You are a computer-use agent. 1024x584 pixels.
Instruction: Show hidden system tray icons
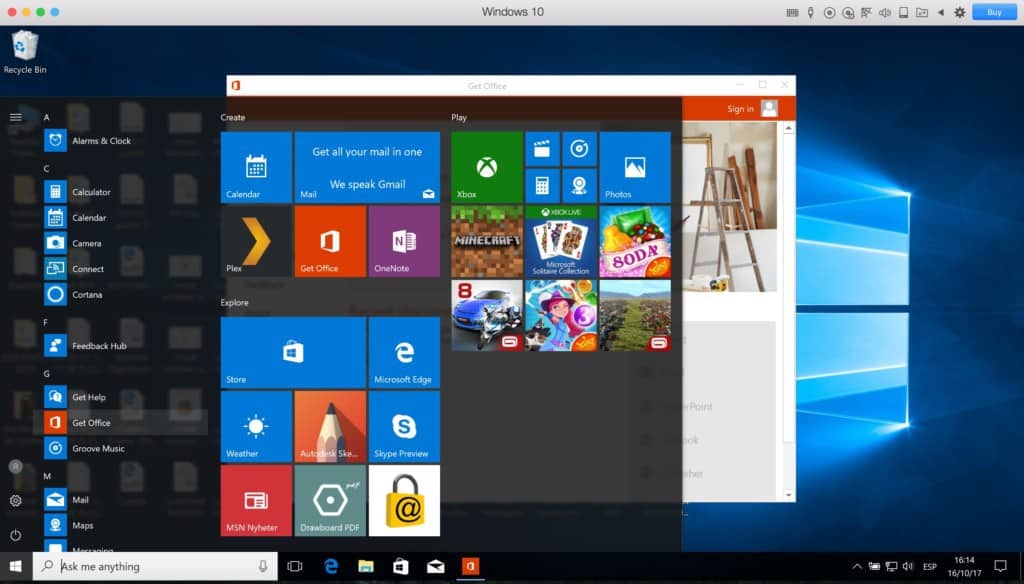pos(857,566)
